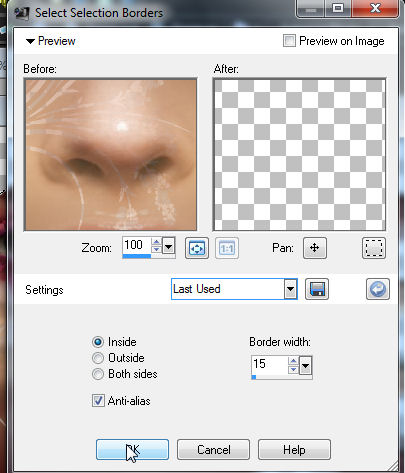Uncheck the Anti-alias checkbox
Image resolution: width=405 pixels, height=473 pixels.
tap(98, 401)
